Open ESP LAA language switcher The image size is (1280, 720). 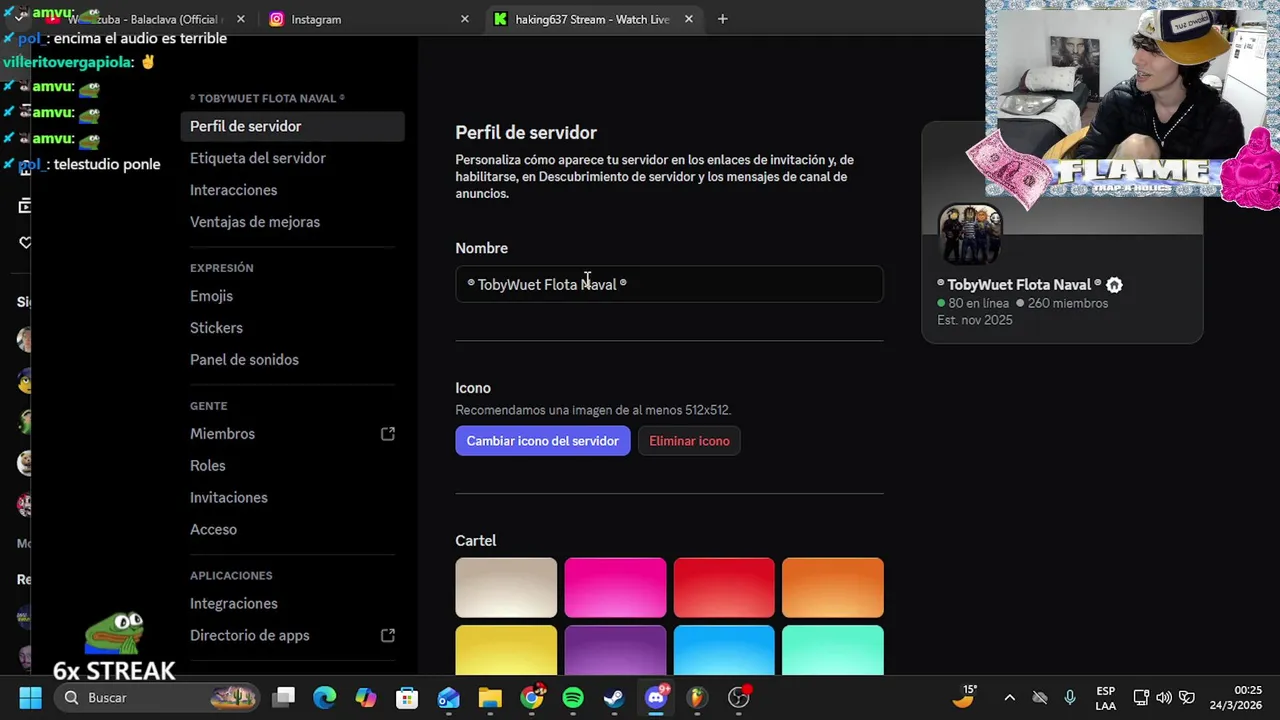(x=1105, y=698)
